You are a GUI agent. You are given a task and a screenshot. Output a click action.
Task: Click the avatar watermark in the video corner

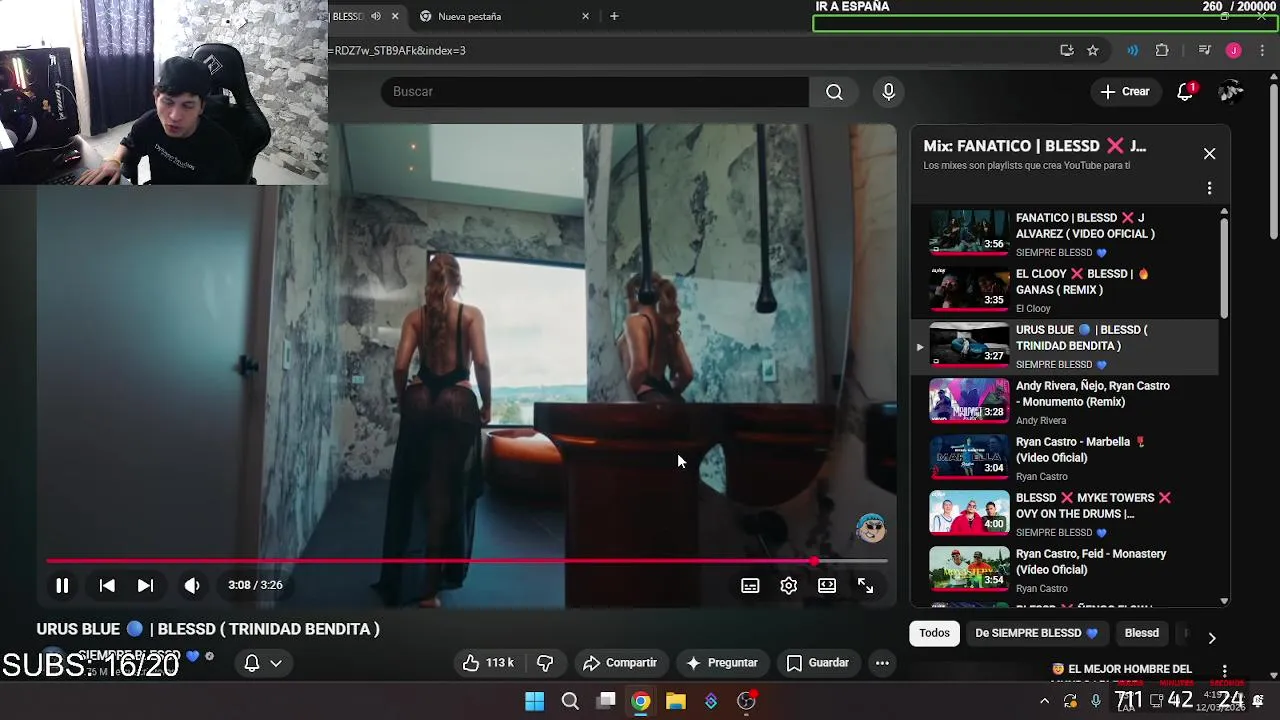871,527
